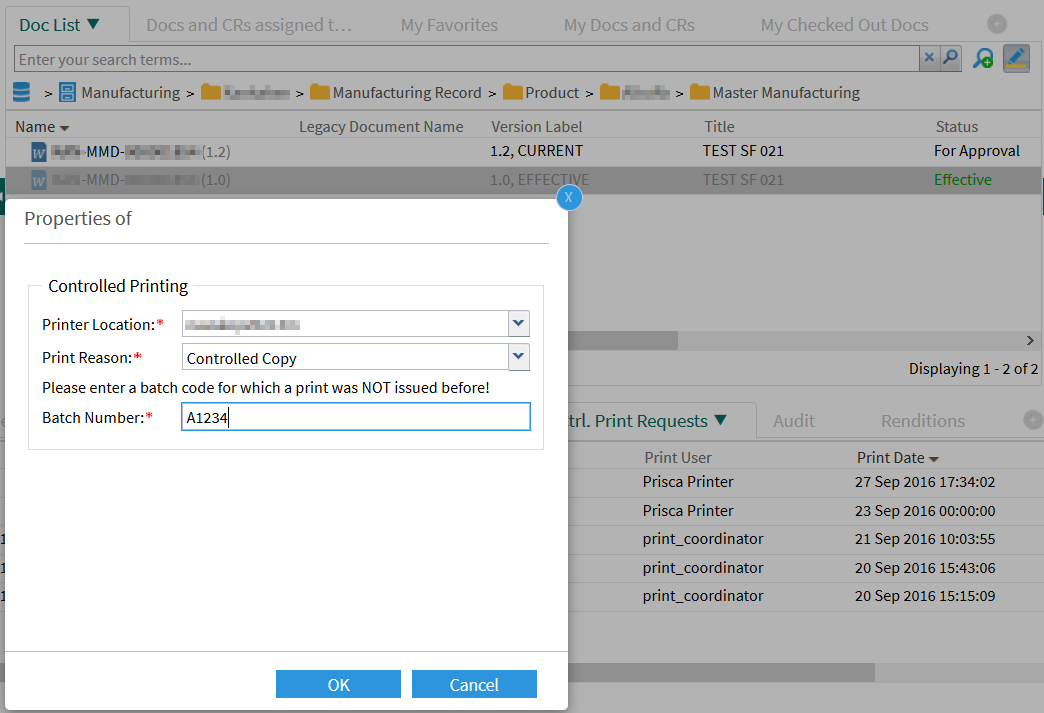The height and width of the screenshot is (713, 1044).
Task: Run search with the magnifying glass icon
Action: [x=949, y=58]
